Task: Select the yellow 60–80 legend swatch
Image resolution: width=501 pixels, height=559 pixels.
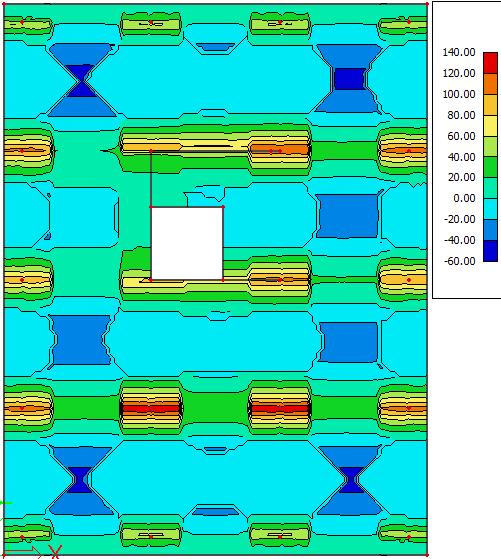Action: [490, 125]
